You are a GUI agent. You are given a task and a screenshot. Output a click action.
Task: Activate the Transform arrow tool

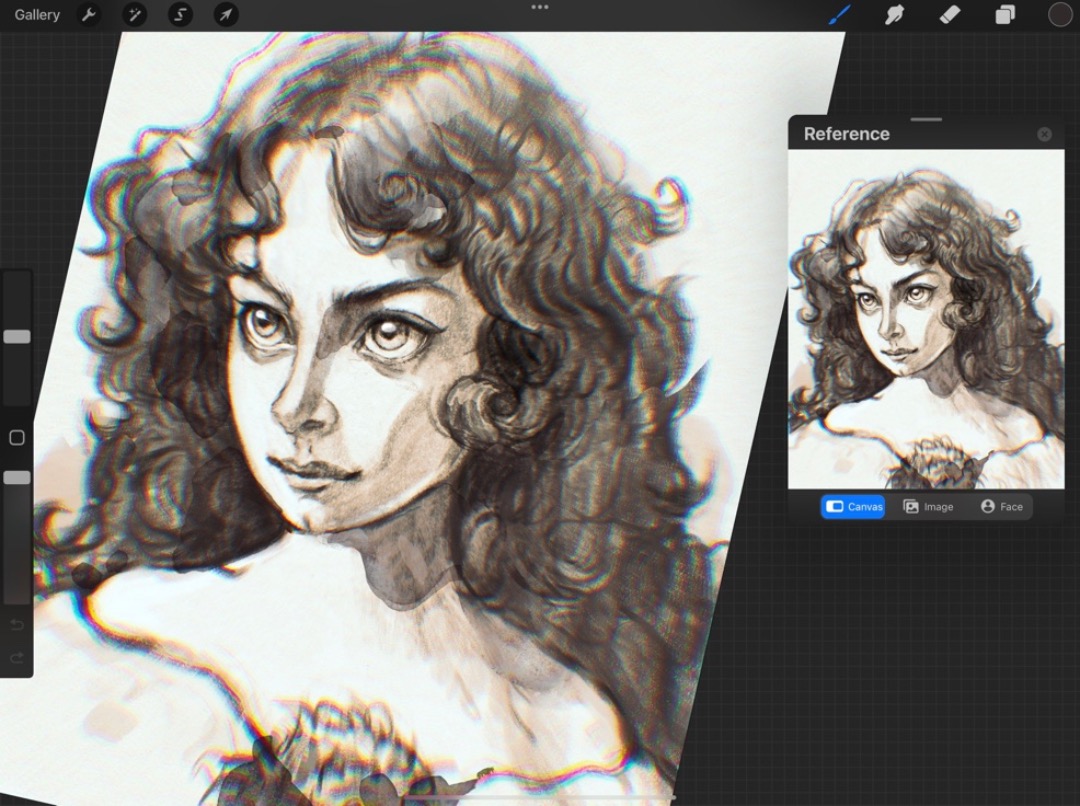[226, 14]
